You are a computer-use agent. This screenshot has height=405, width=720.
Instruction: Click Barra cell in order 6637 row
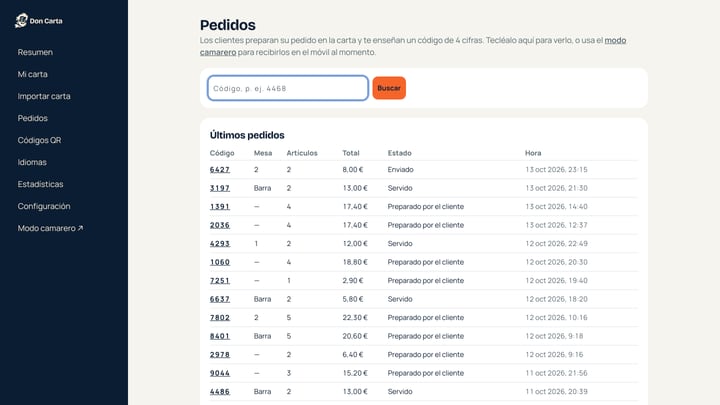pos(262,299)
